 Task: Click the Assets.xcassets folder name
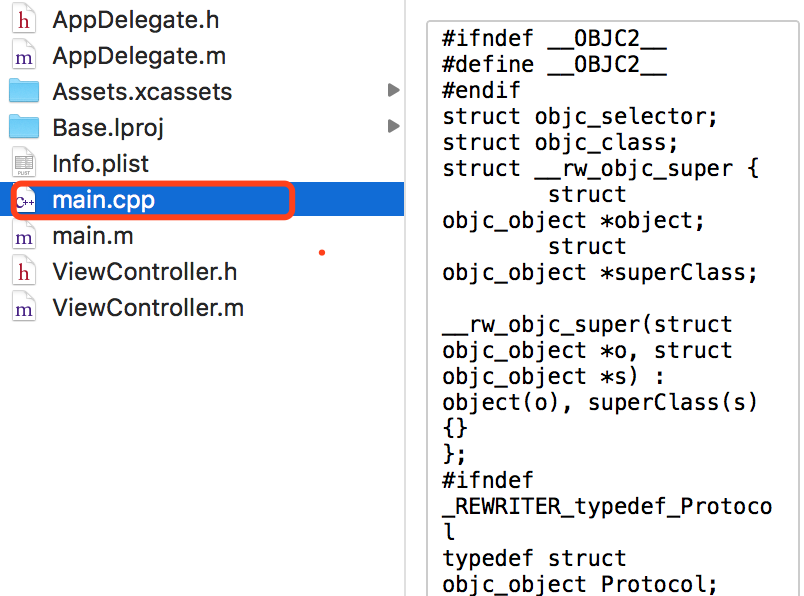(142, 92)
